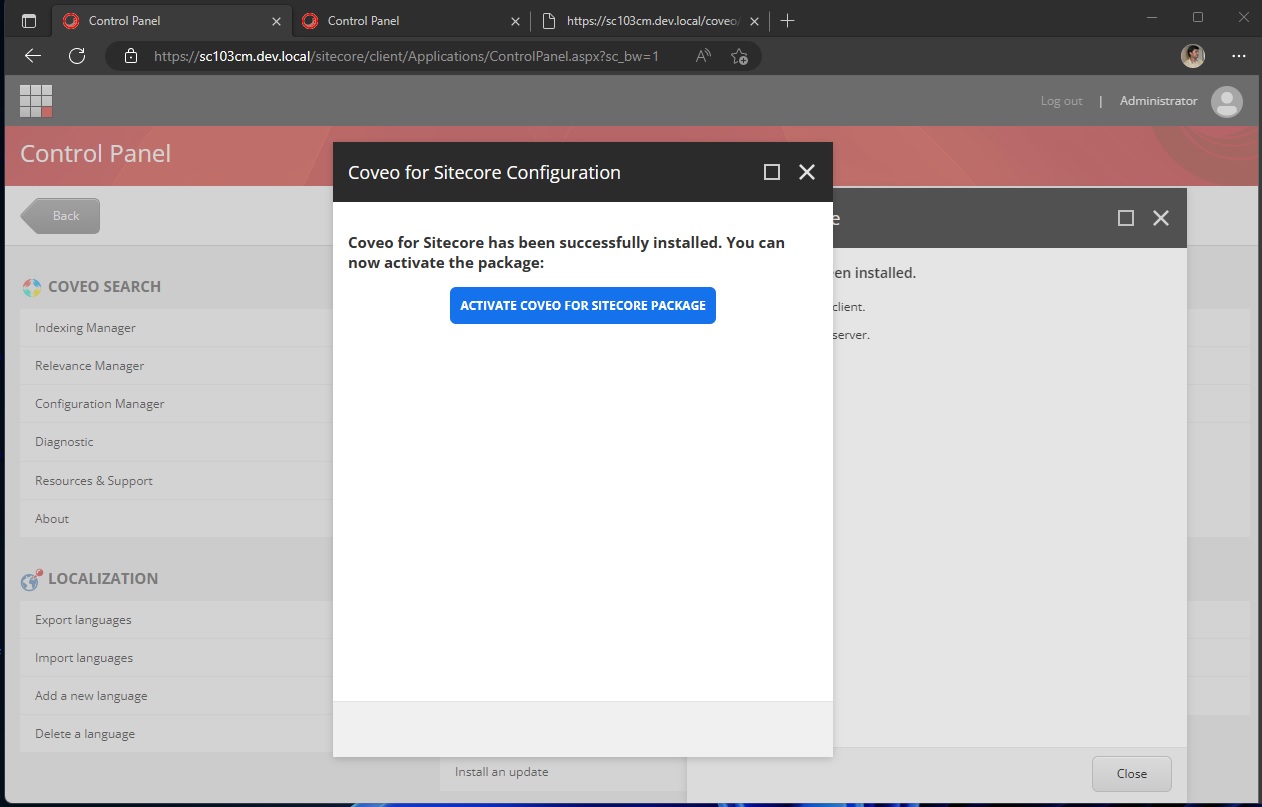The image size is (1262, 807).
Task: Open browser settings ellipsis menu
Action: tap(1239, 56)
